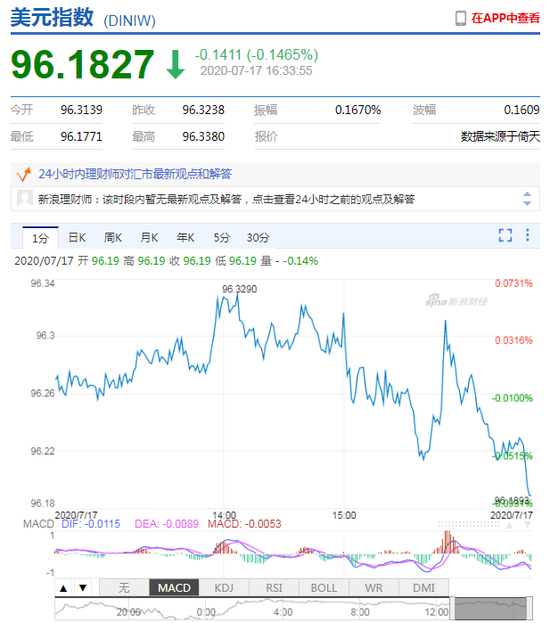Select the MACD indicator button

click(x=174, y=588)
